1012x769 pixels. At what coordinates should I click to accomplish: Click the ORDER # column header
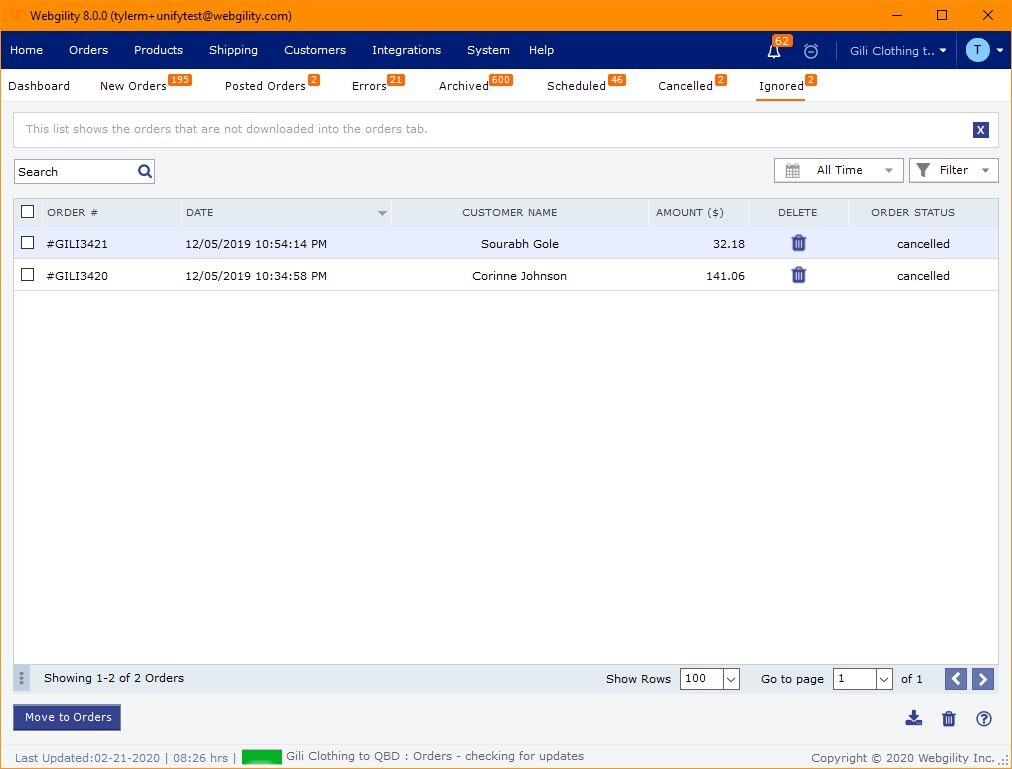pyautogui.click(x=72, y=212)
